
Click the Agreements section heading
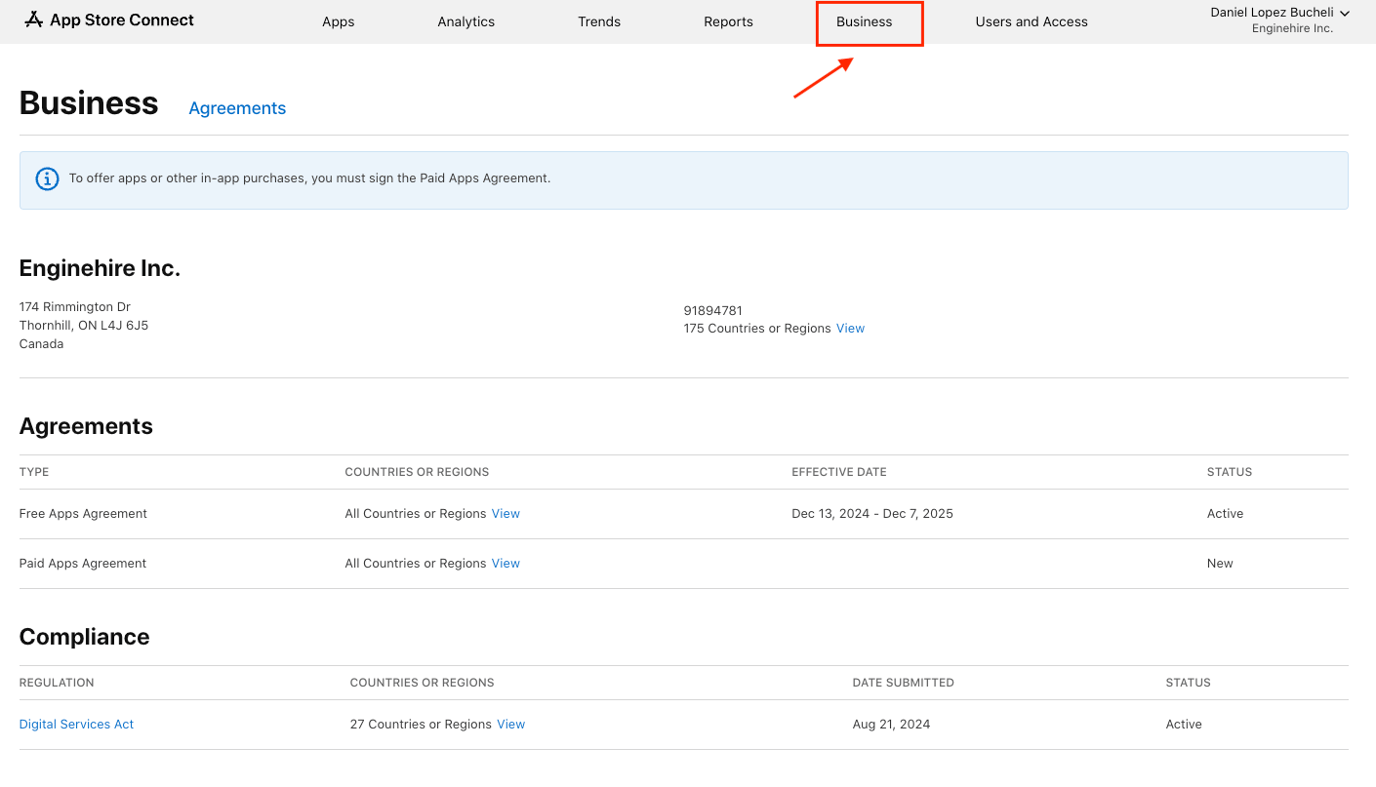(x=86, y=426)
